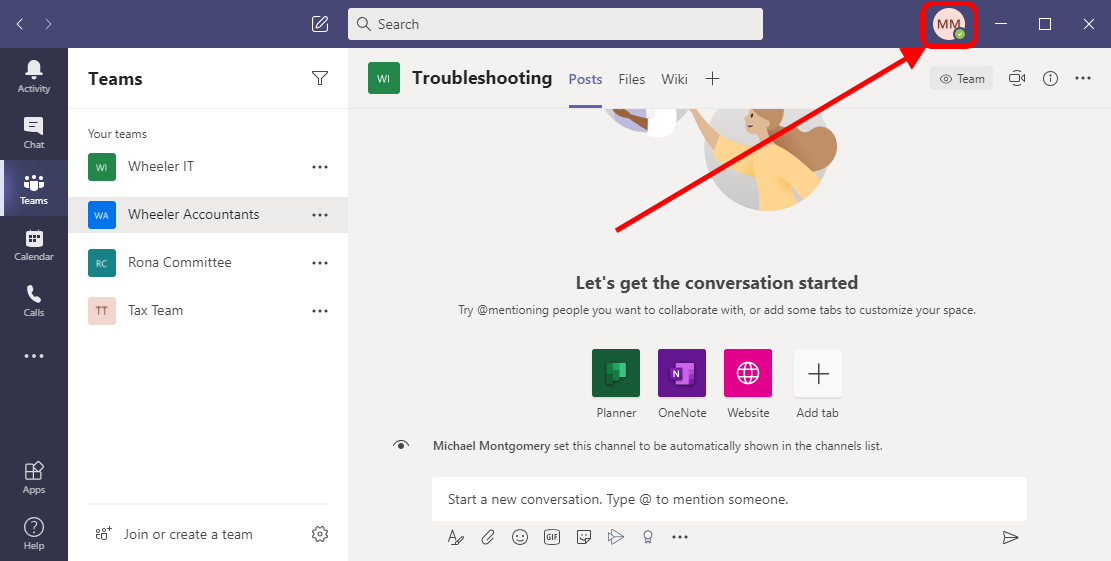Image resolution: width=1111 pixels, height=561 pixels.
Task: Click the new conversation message box
Action: coord(729,499)
